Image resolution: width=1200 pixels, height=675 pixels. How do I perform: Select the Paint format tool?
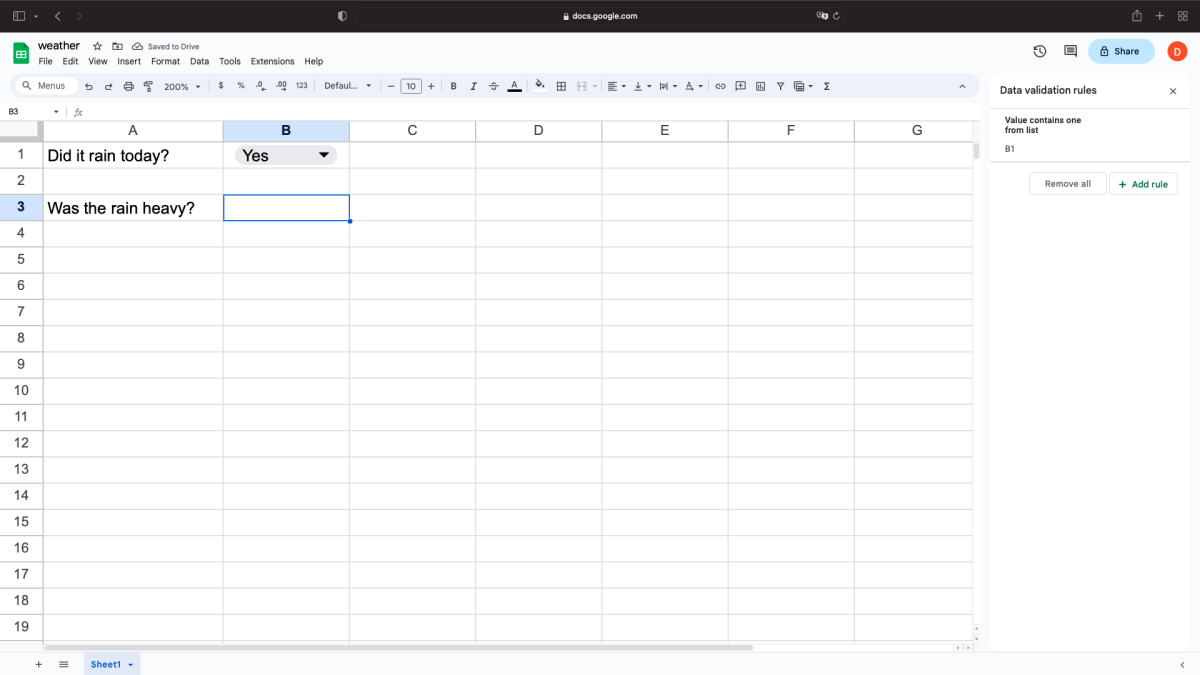click(148, 87)
